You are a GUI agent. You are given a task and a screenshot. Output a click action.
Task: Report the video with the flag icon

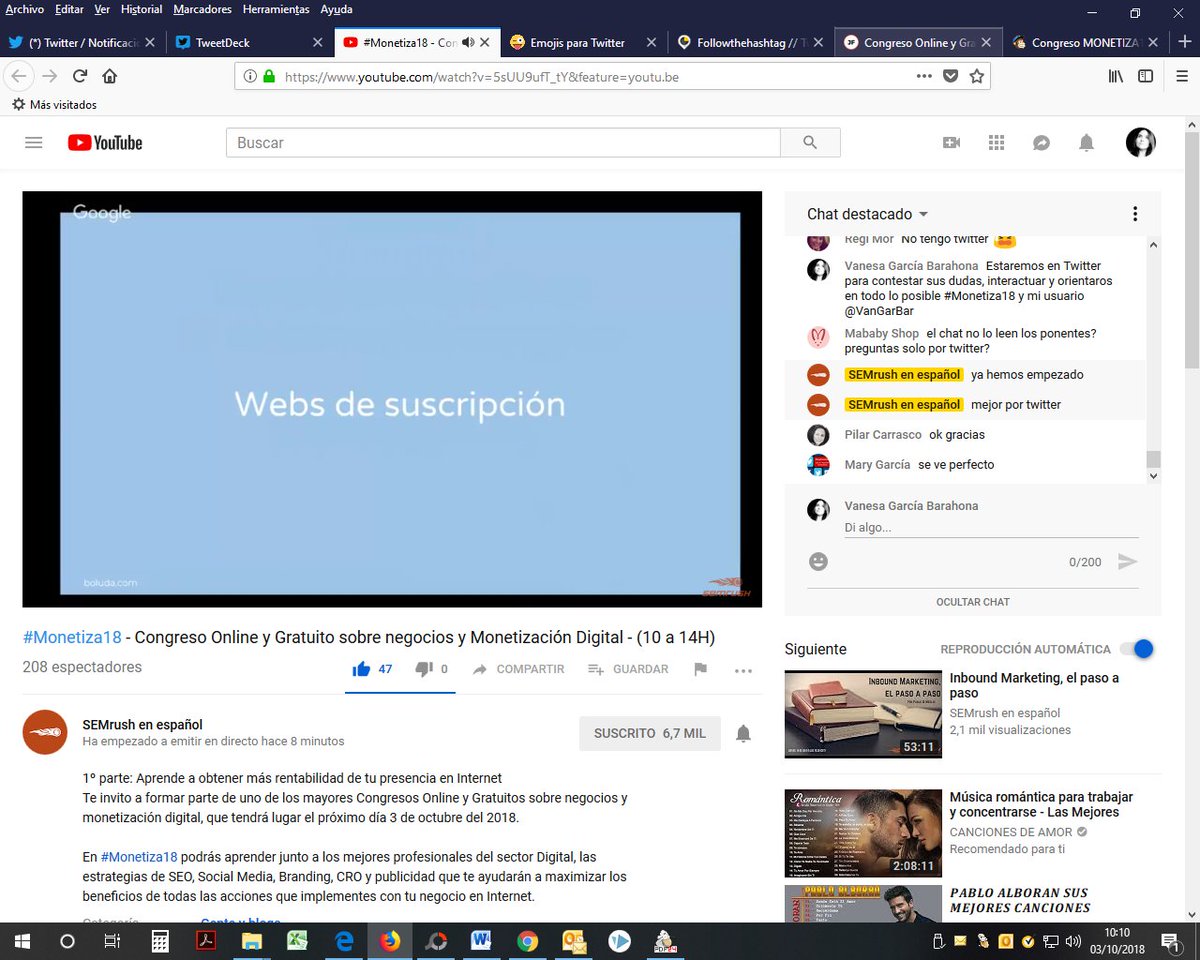tap(700, 669)
